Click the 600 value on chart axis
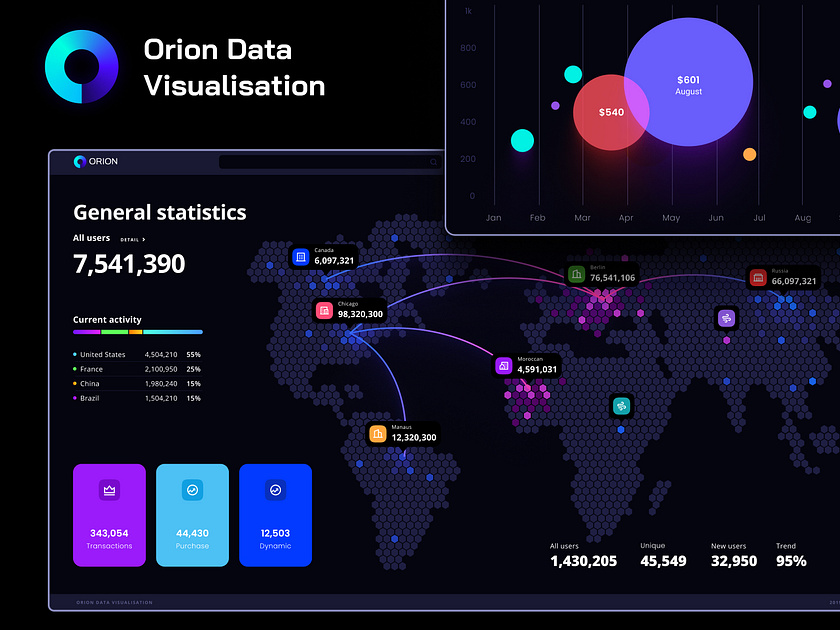 pos(468,85)
